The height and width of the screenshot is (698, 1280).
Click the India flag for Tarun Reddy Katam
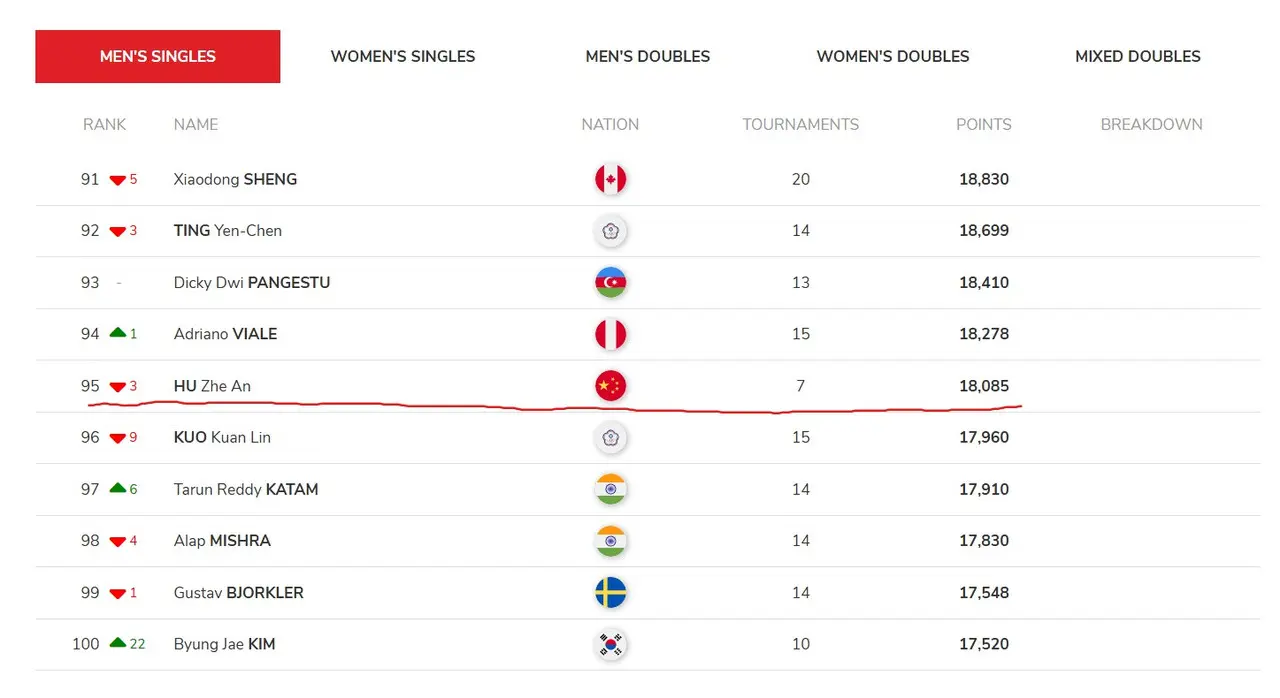pos(610,489)
